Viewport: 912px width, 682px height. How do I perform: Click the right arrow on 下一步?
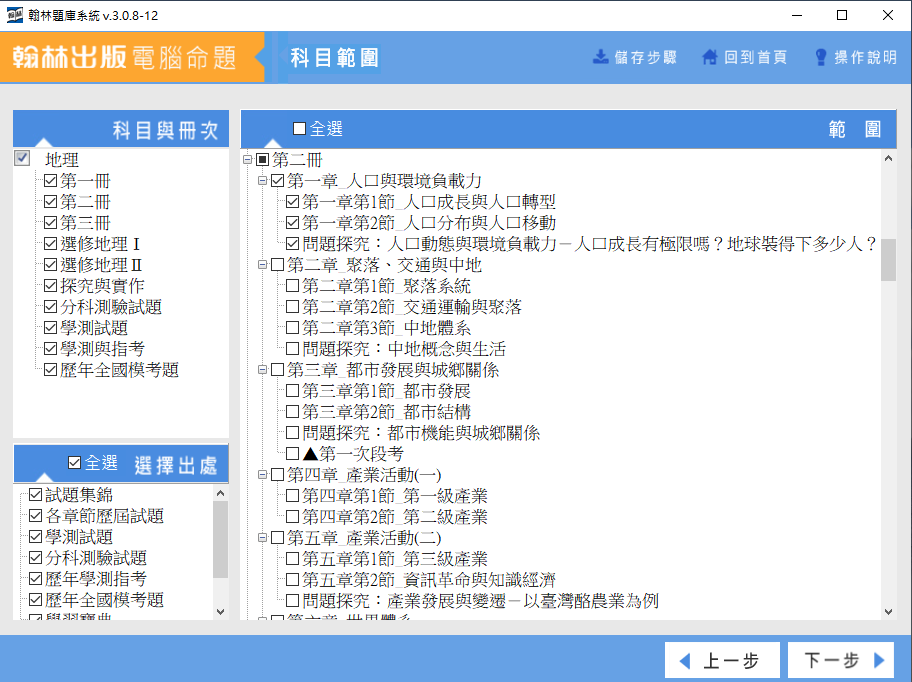tap(879, 660)
